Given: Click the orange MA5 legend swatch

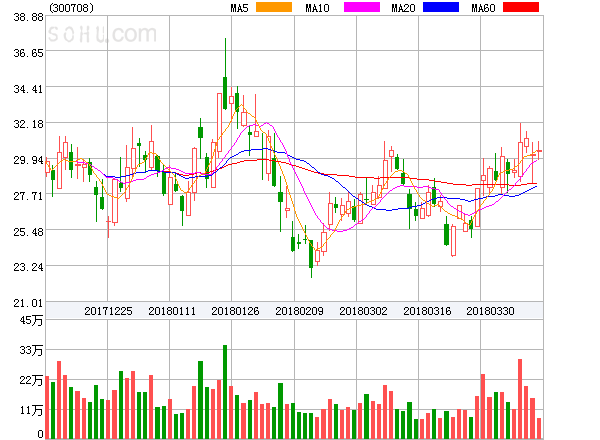Looking at the screenshot, I should pos(274,7).
